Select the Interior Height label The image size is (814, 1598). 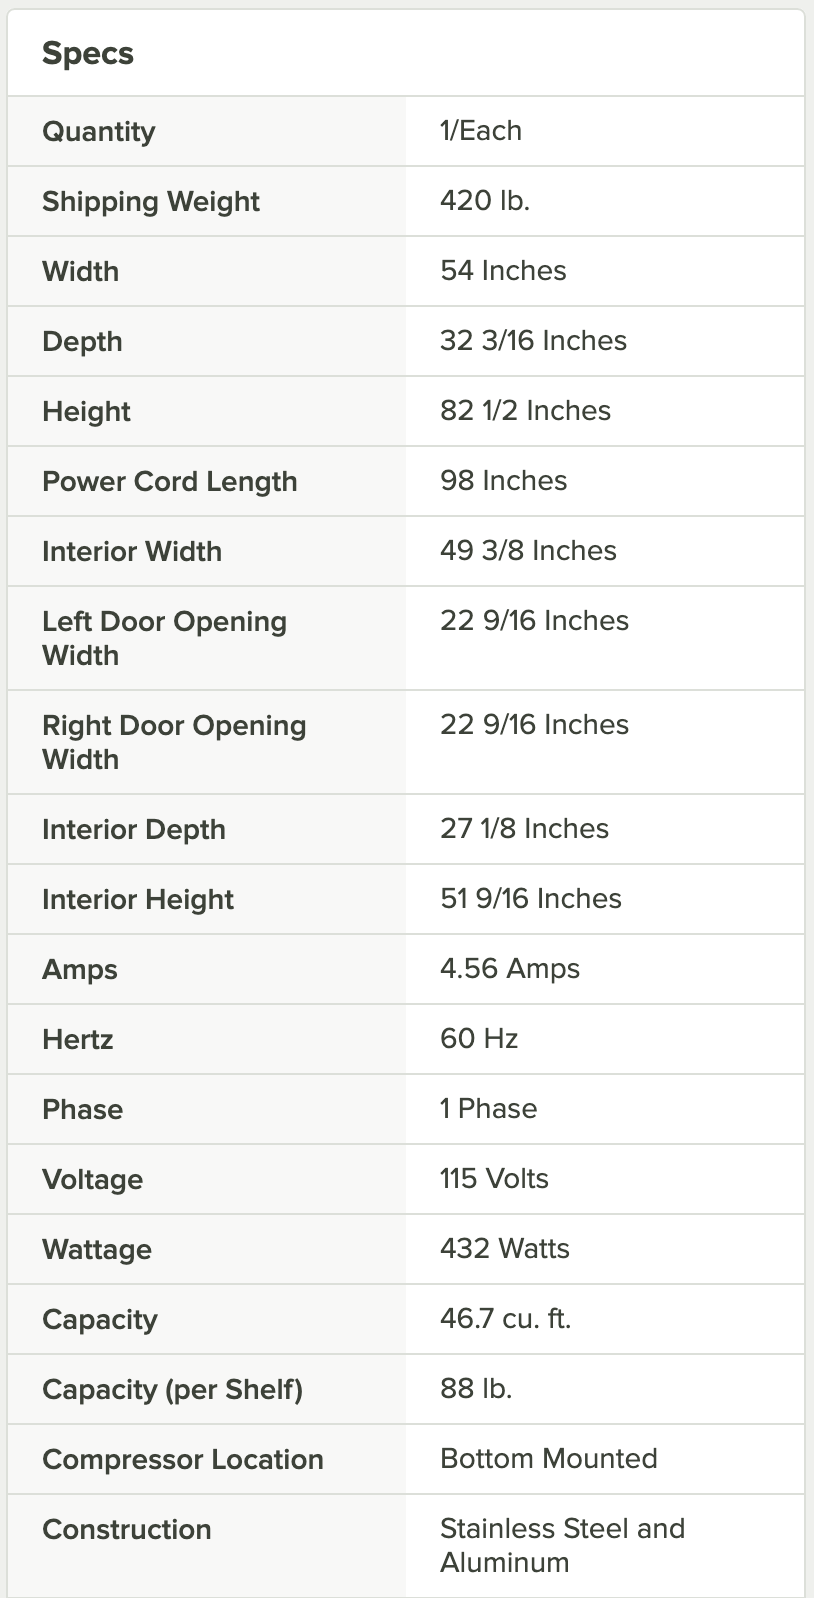tap(138, 900)
